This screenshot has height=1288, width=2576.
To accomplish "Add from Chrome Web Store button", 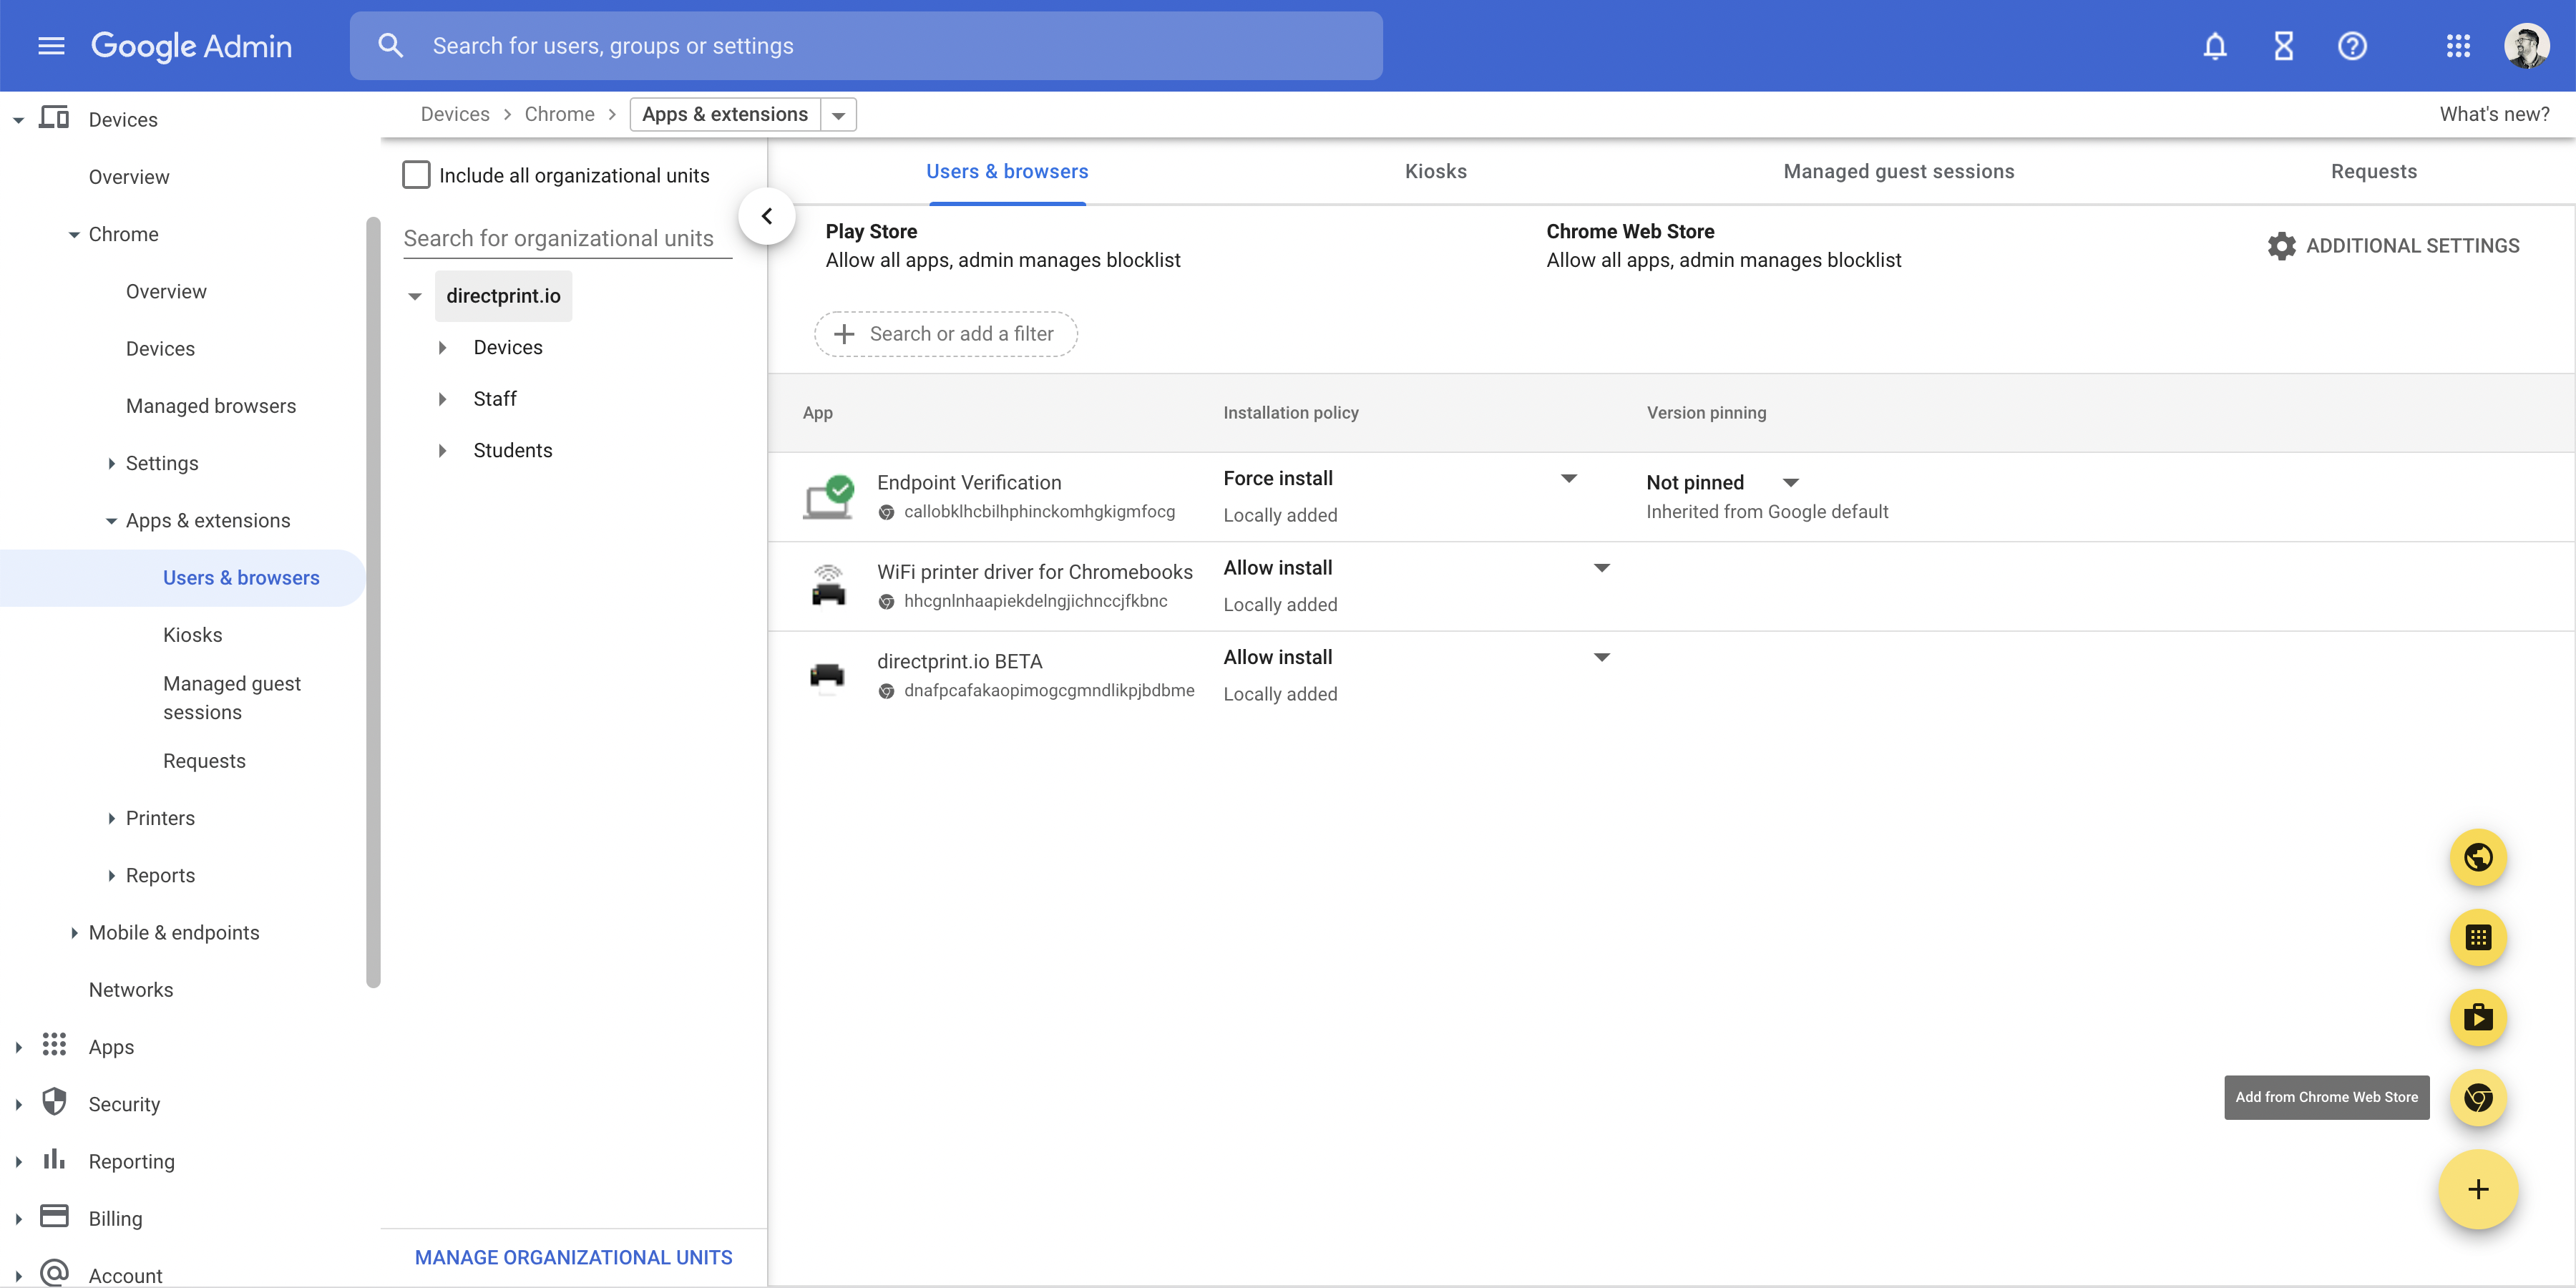I will [2478, 1098].
